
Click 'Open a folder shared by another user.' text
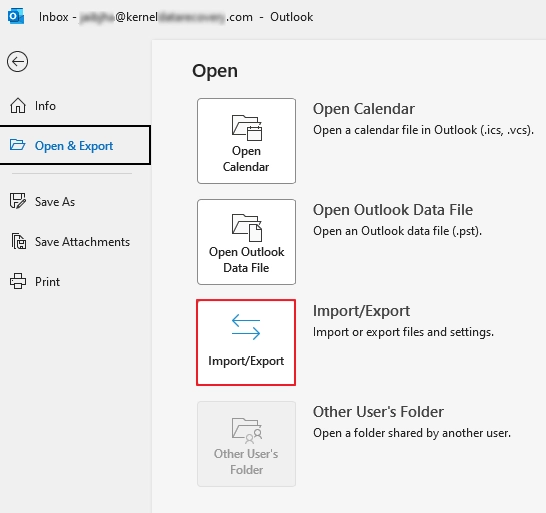412,433
